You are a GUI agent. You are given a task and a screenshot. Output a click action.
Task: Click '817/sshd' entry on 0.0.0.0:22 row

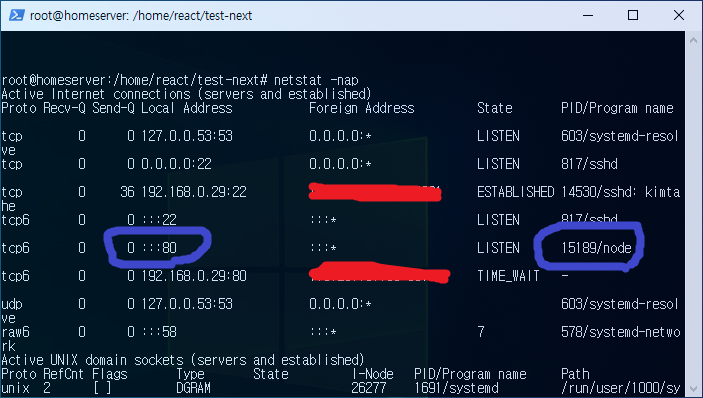pyautogui.click(x=589, y=164)
